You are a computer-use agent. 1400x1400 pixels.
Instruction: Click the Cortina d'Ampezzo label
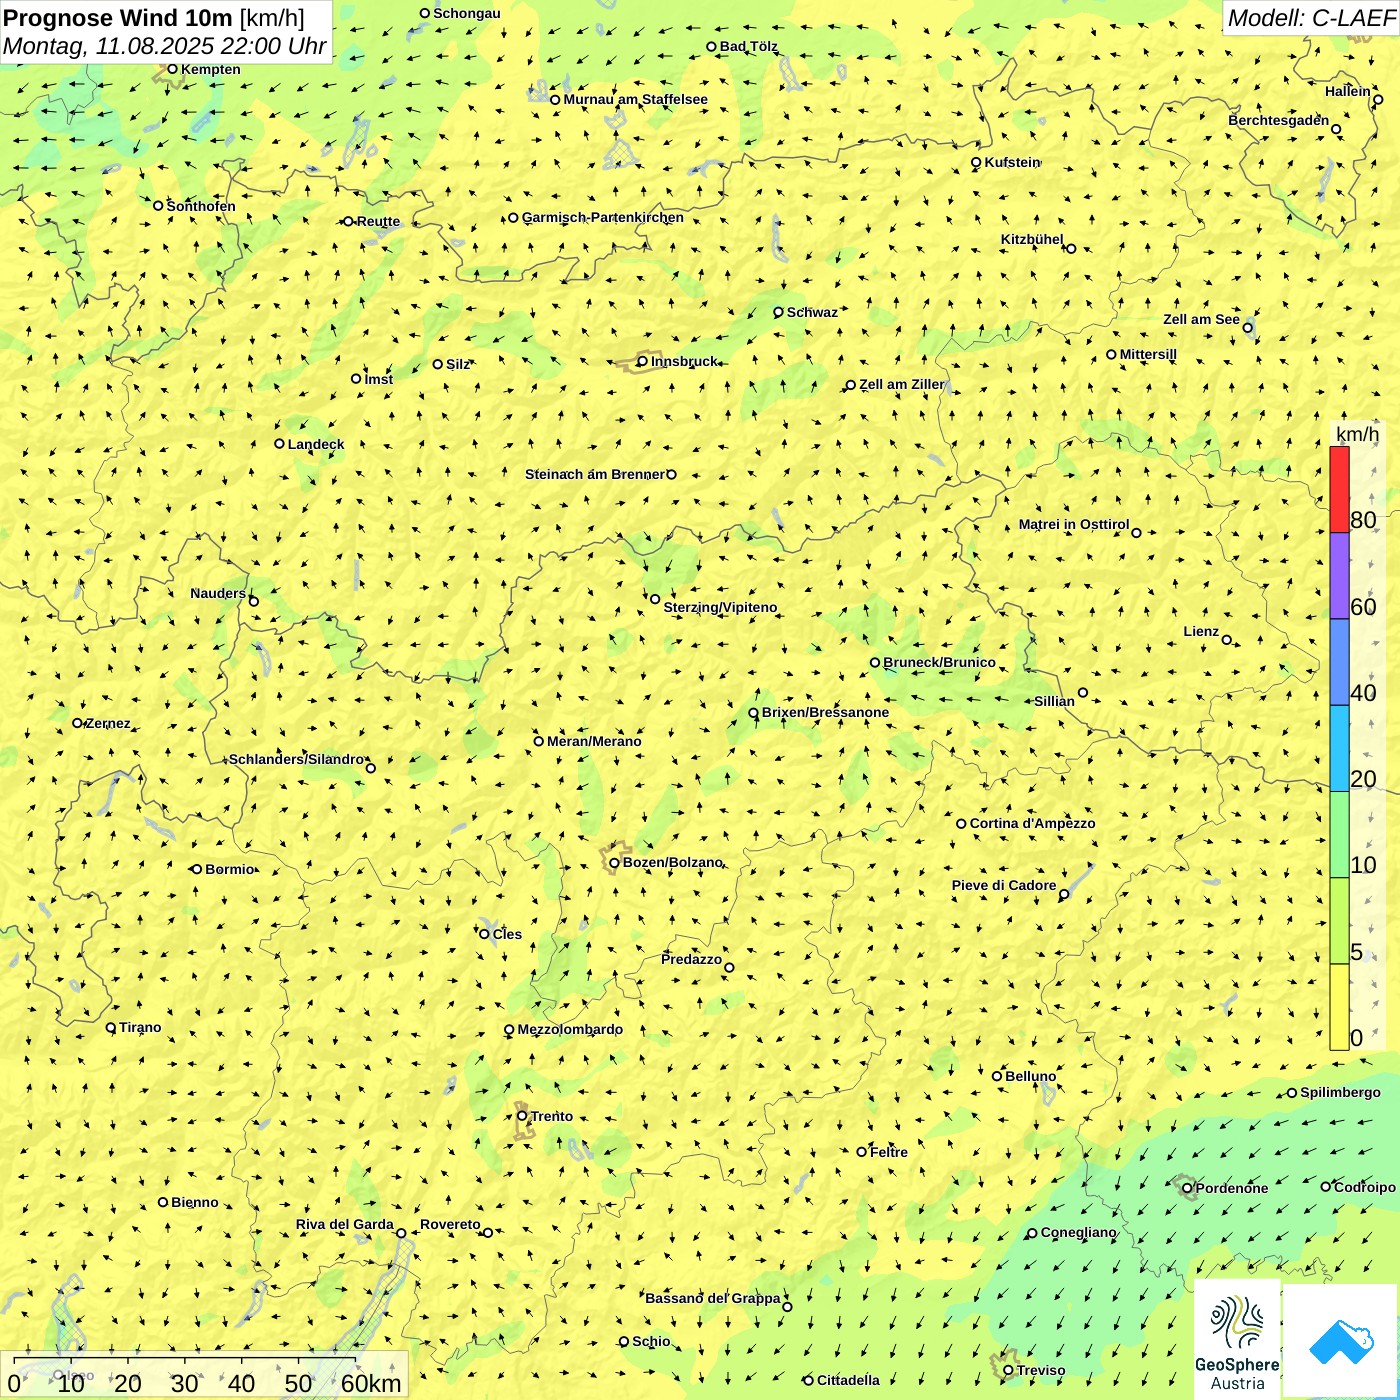1032,823
